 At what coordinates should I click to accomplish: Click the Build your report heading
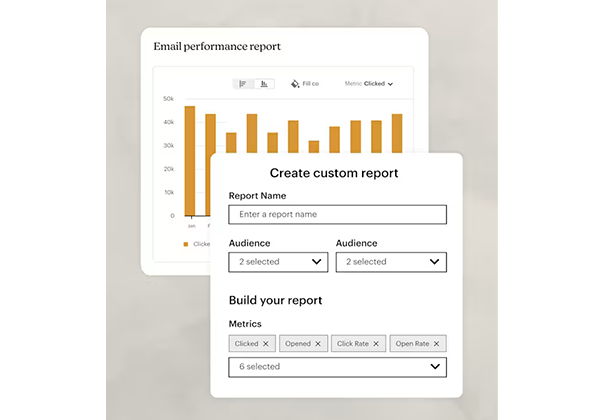pyautogui.click(x=276, y=300)
